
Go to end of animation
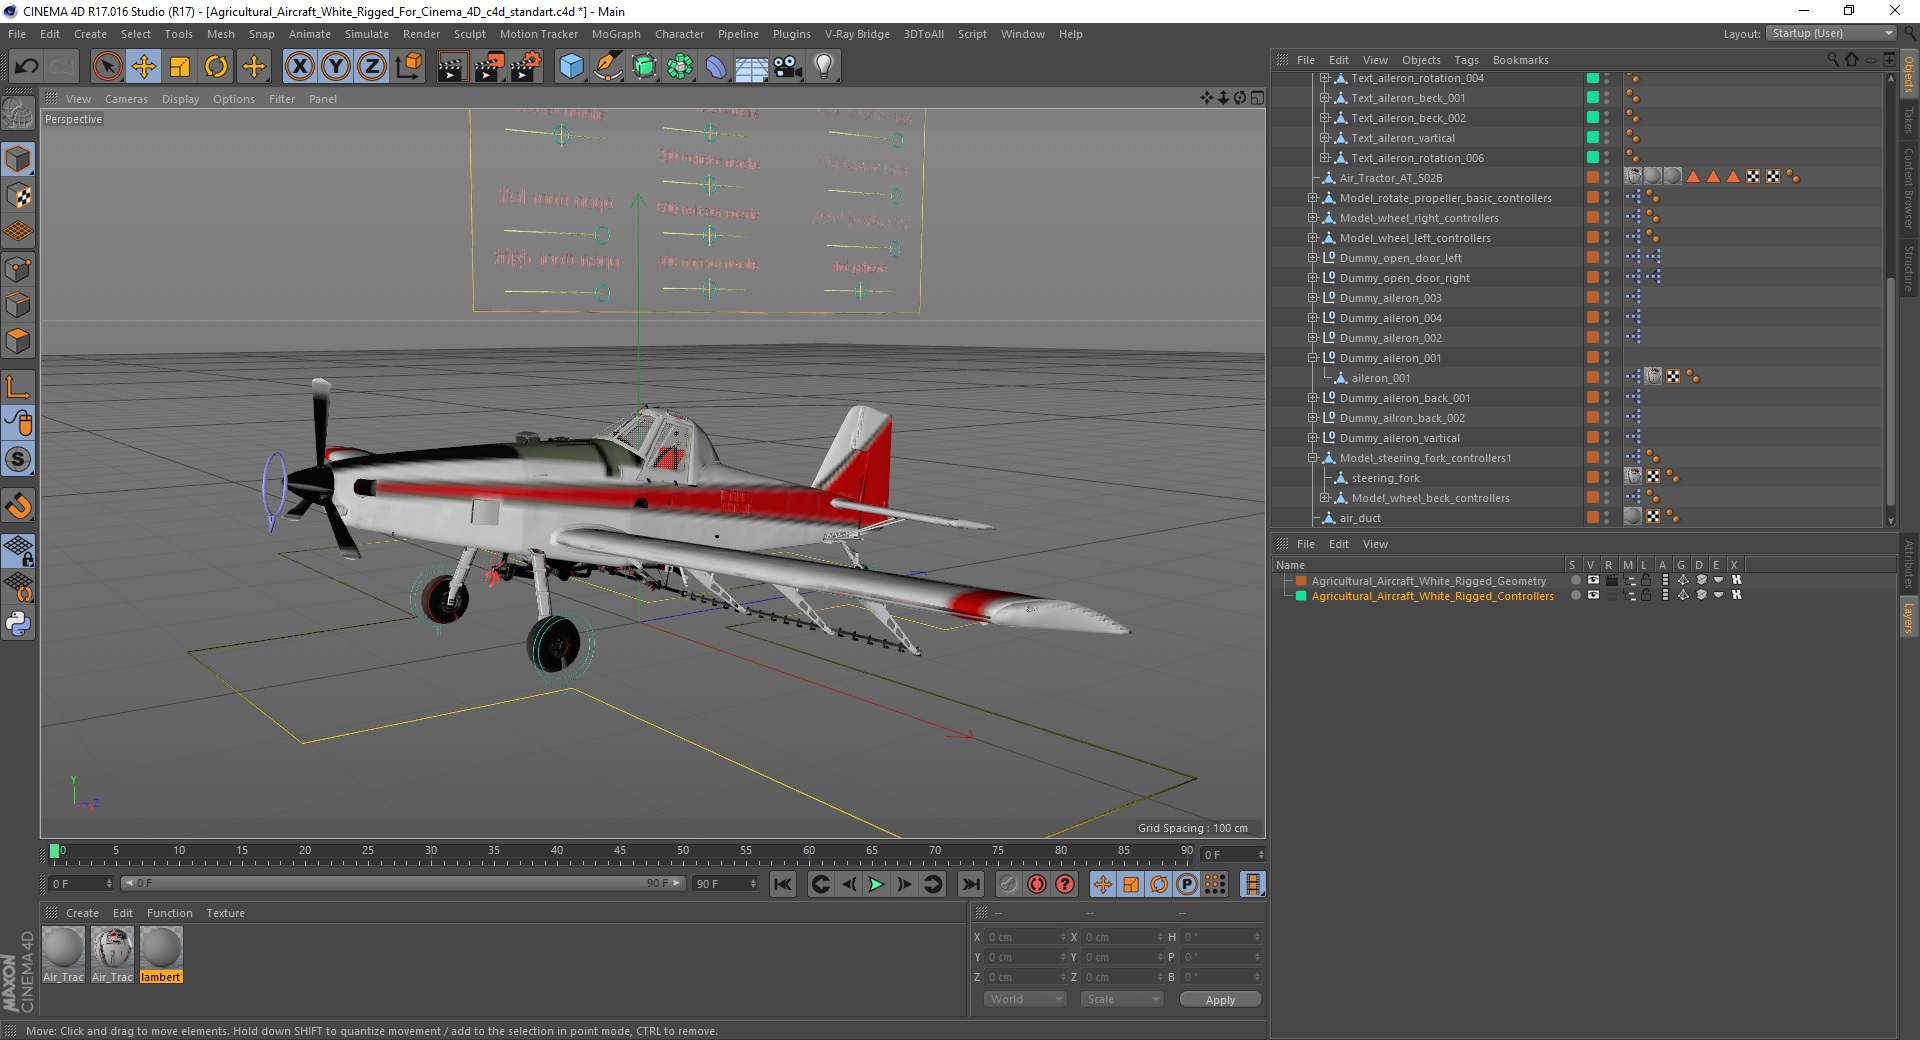[x=970, y=884]
